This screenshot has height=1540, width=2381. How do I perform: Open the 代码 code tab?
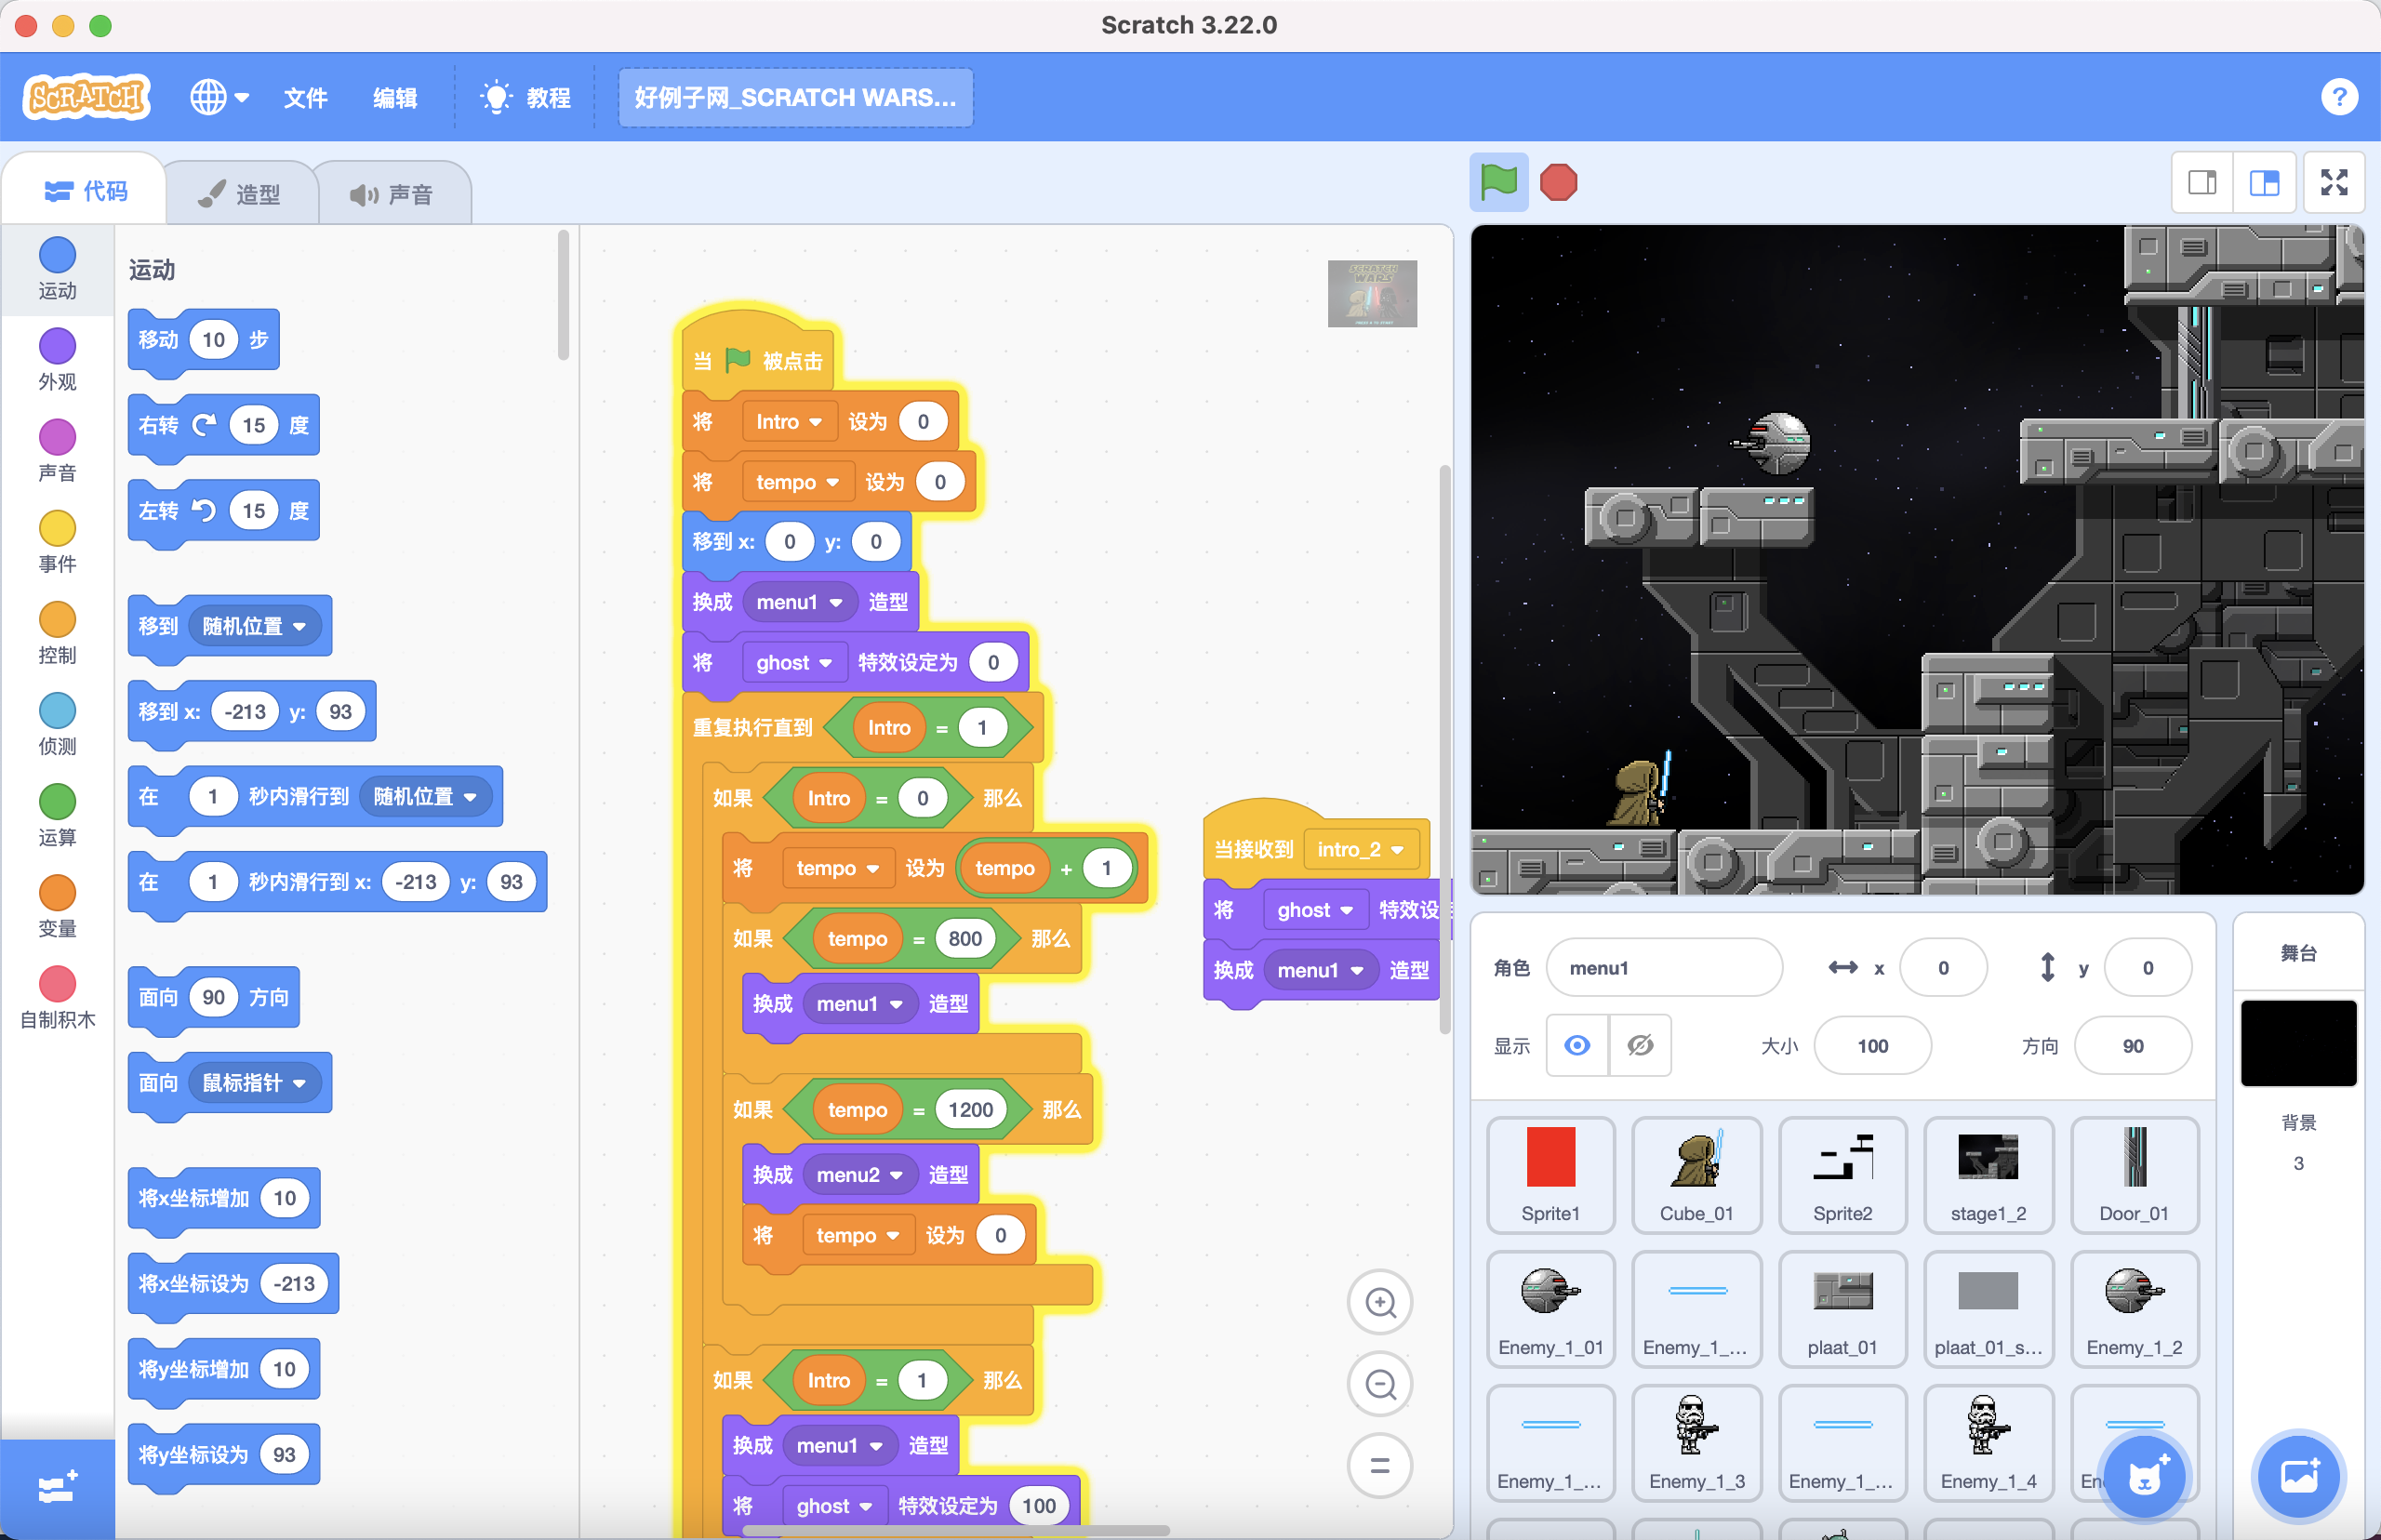click(x=85, y=191)
